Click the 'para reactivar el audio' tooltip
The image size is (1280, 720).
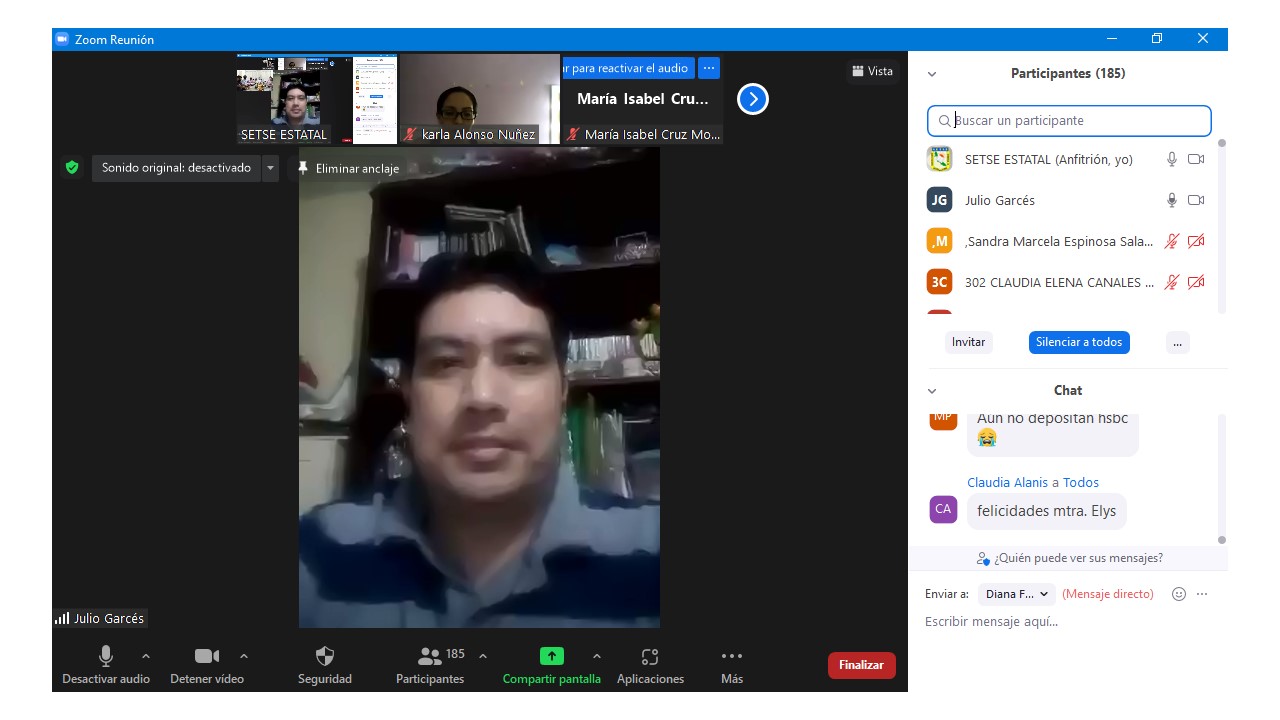pyautogui.click(x=629, y=68)
